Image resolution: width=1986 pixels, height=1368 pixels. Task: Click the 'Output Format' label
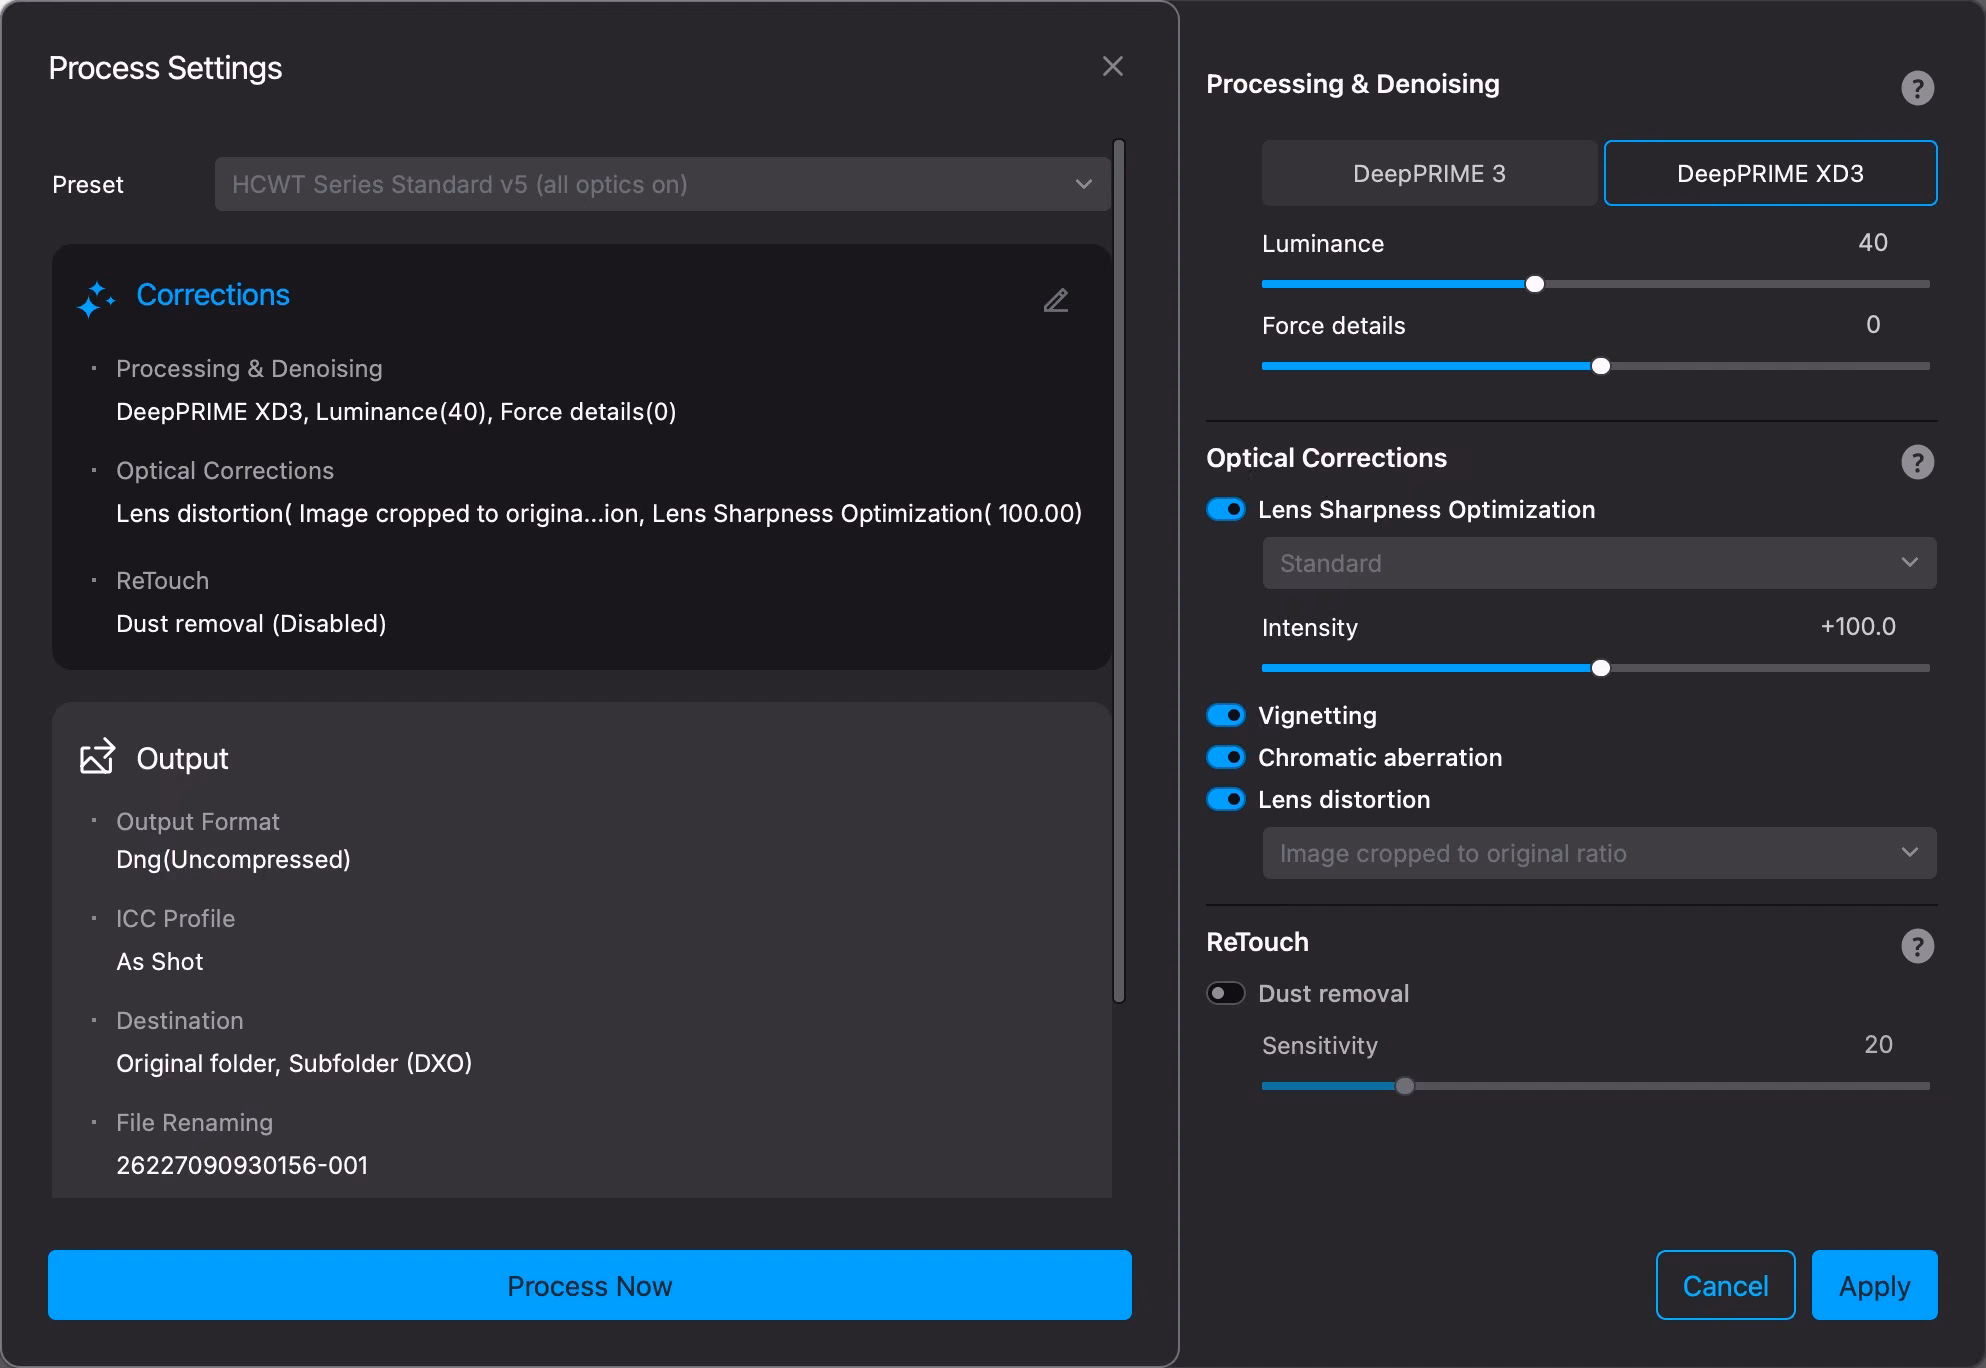click(197, 822)
